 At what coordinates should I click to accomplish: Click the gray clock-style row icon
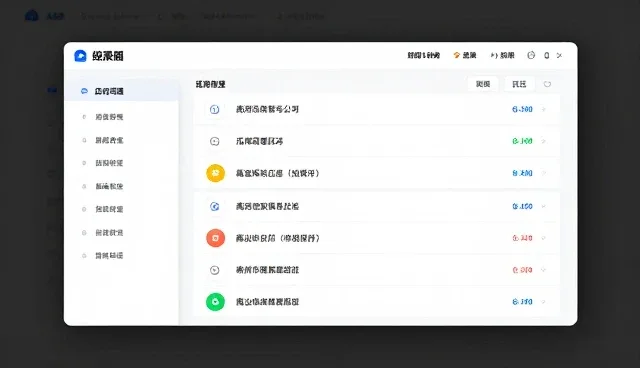tap(215, 270)
